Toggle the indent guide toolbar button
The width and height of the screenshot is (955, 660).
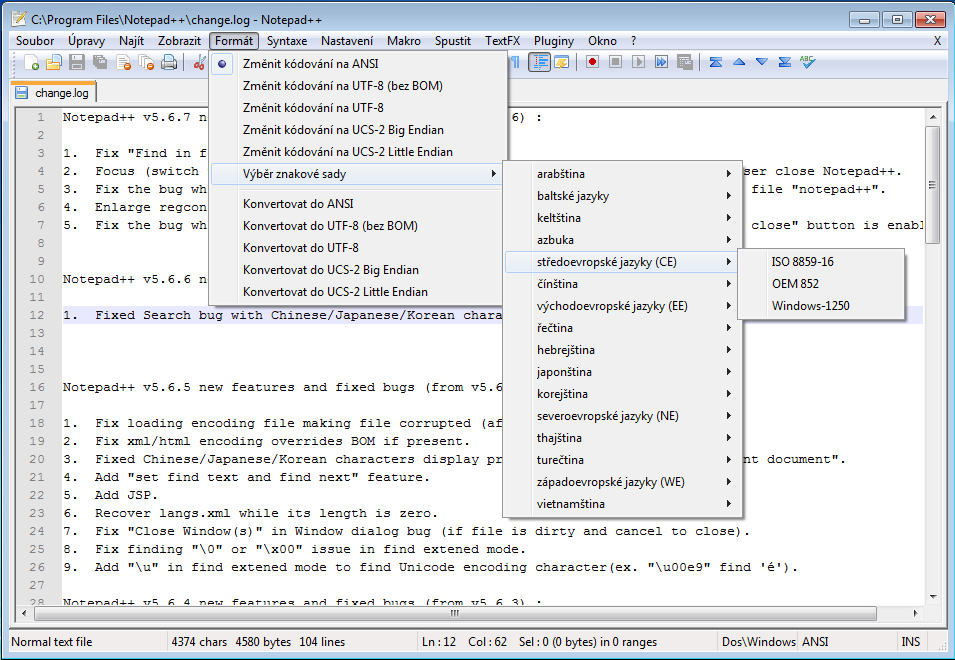point(539,62)
